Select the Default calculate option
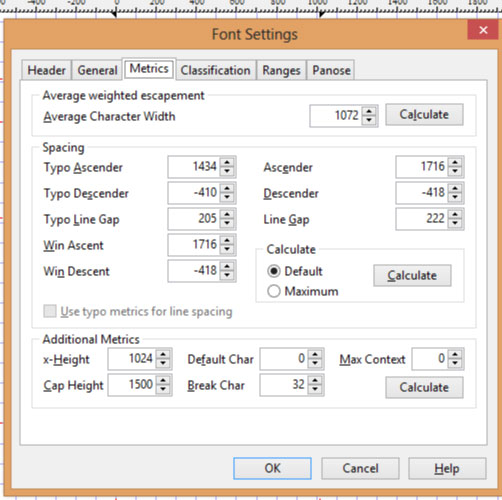This screenshot has height=500, width=502. pyautogui.click(x=295, y=271)
